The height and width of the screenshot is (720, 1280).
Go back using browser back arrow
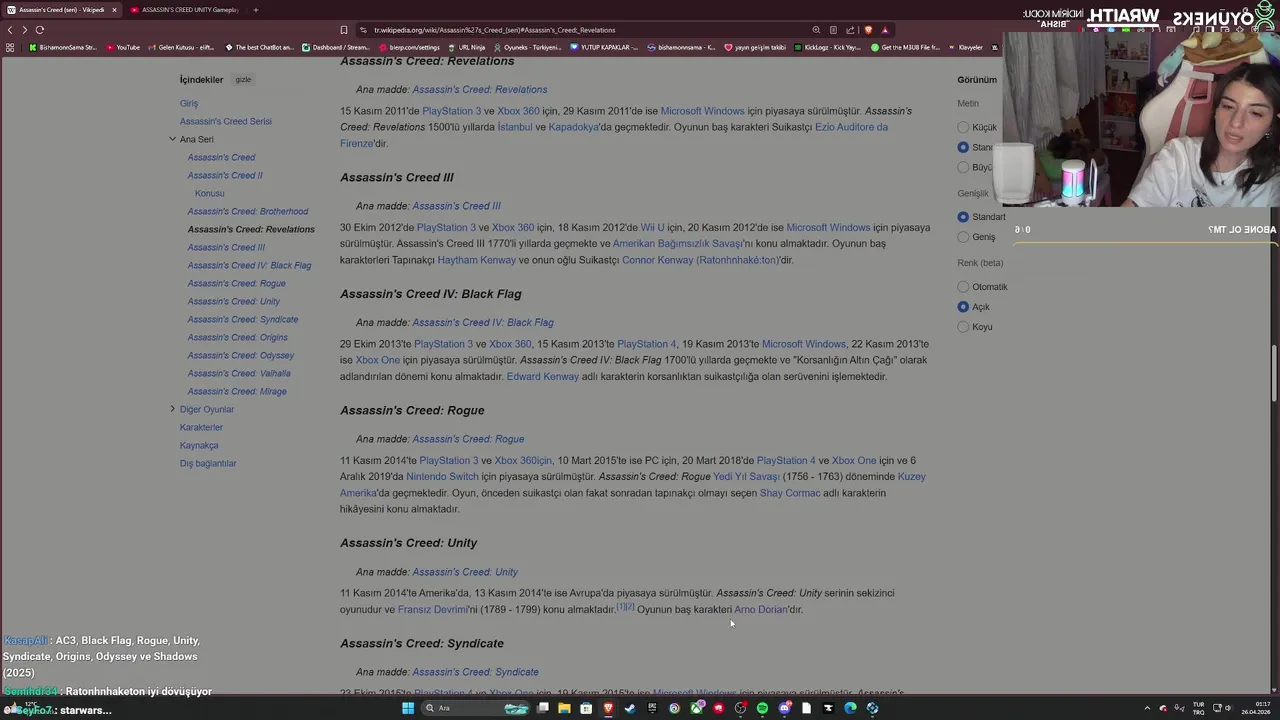click(10, 30)
